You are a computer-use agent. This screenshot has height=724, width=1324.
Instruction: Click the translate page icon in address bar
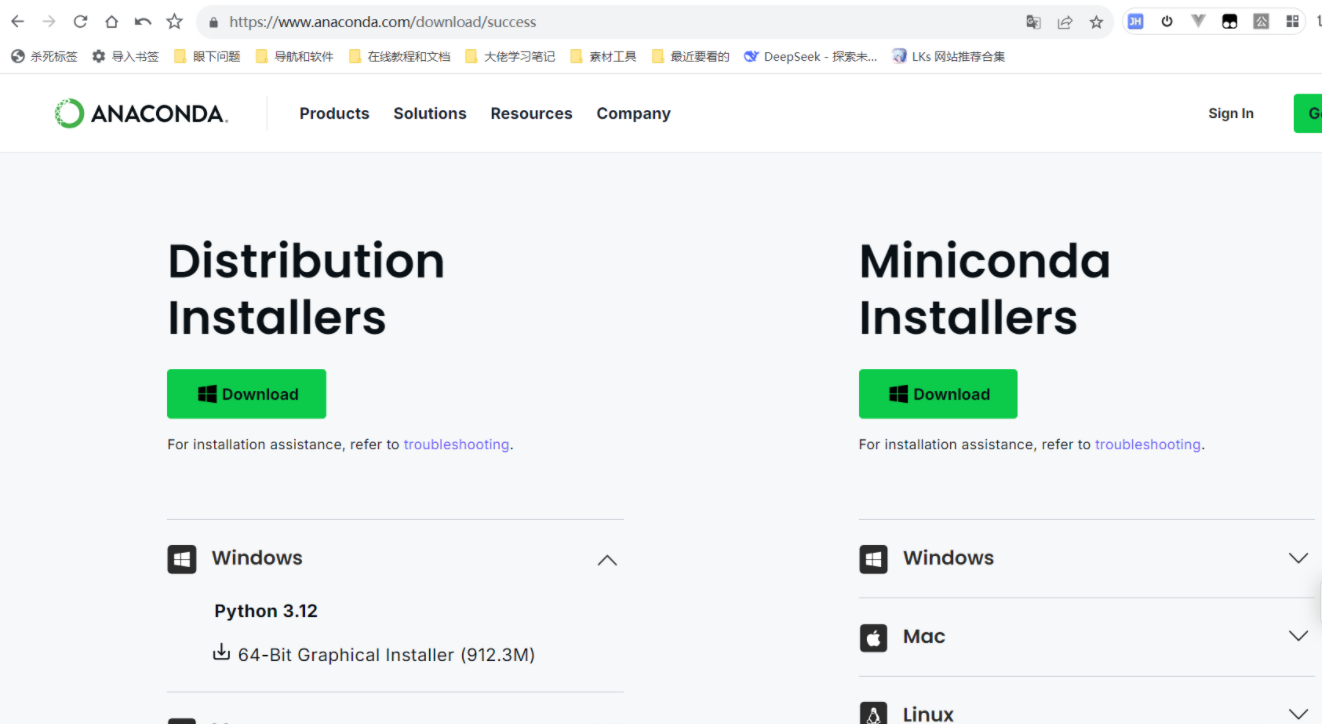(1033, 21)
